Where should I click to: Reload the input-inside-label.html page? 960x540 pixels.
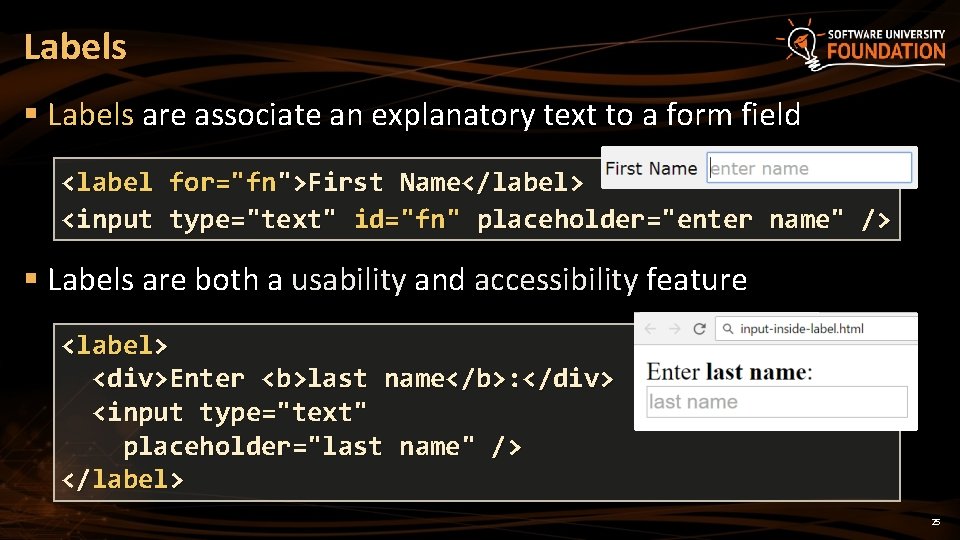pyautogui.click(x=699, y=329)
